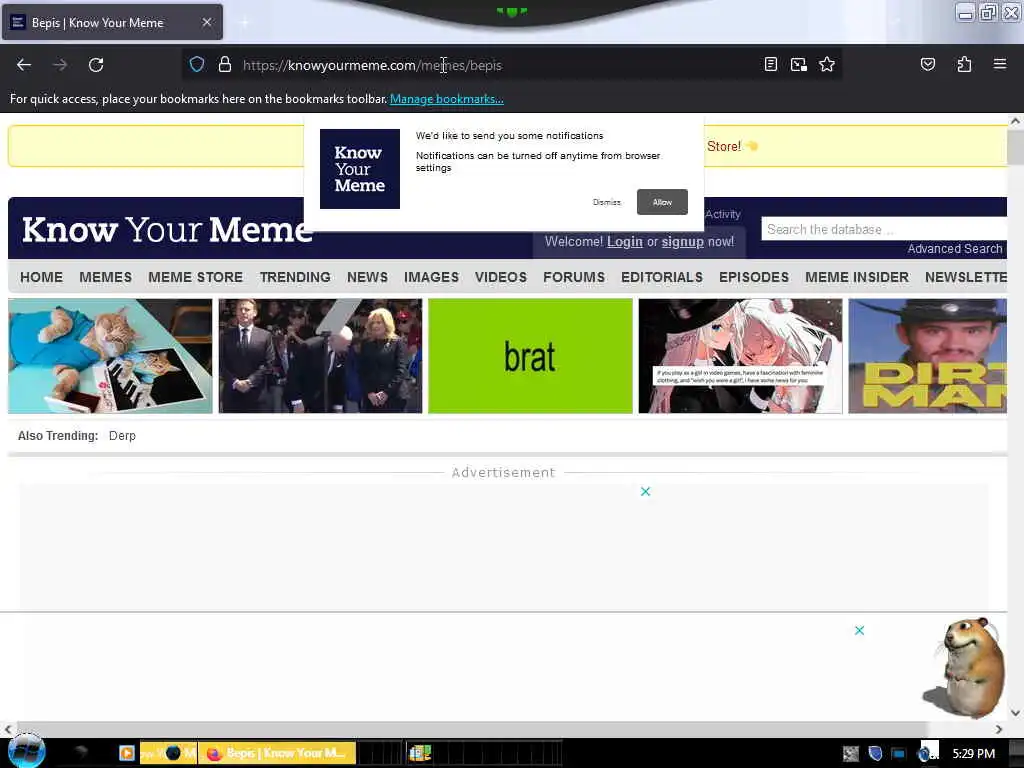Allow Know Your Meme notifications

(662, 202)
